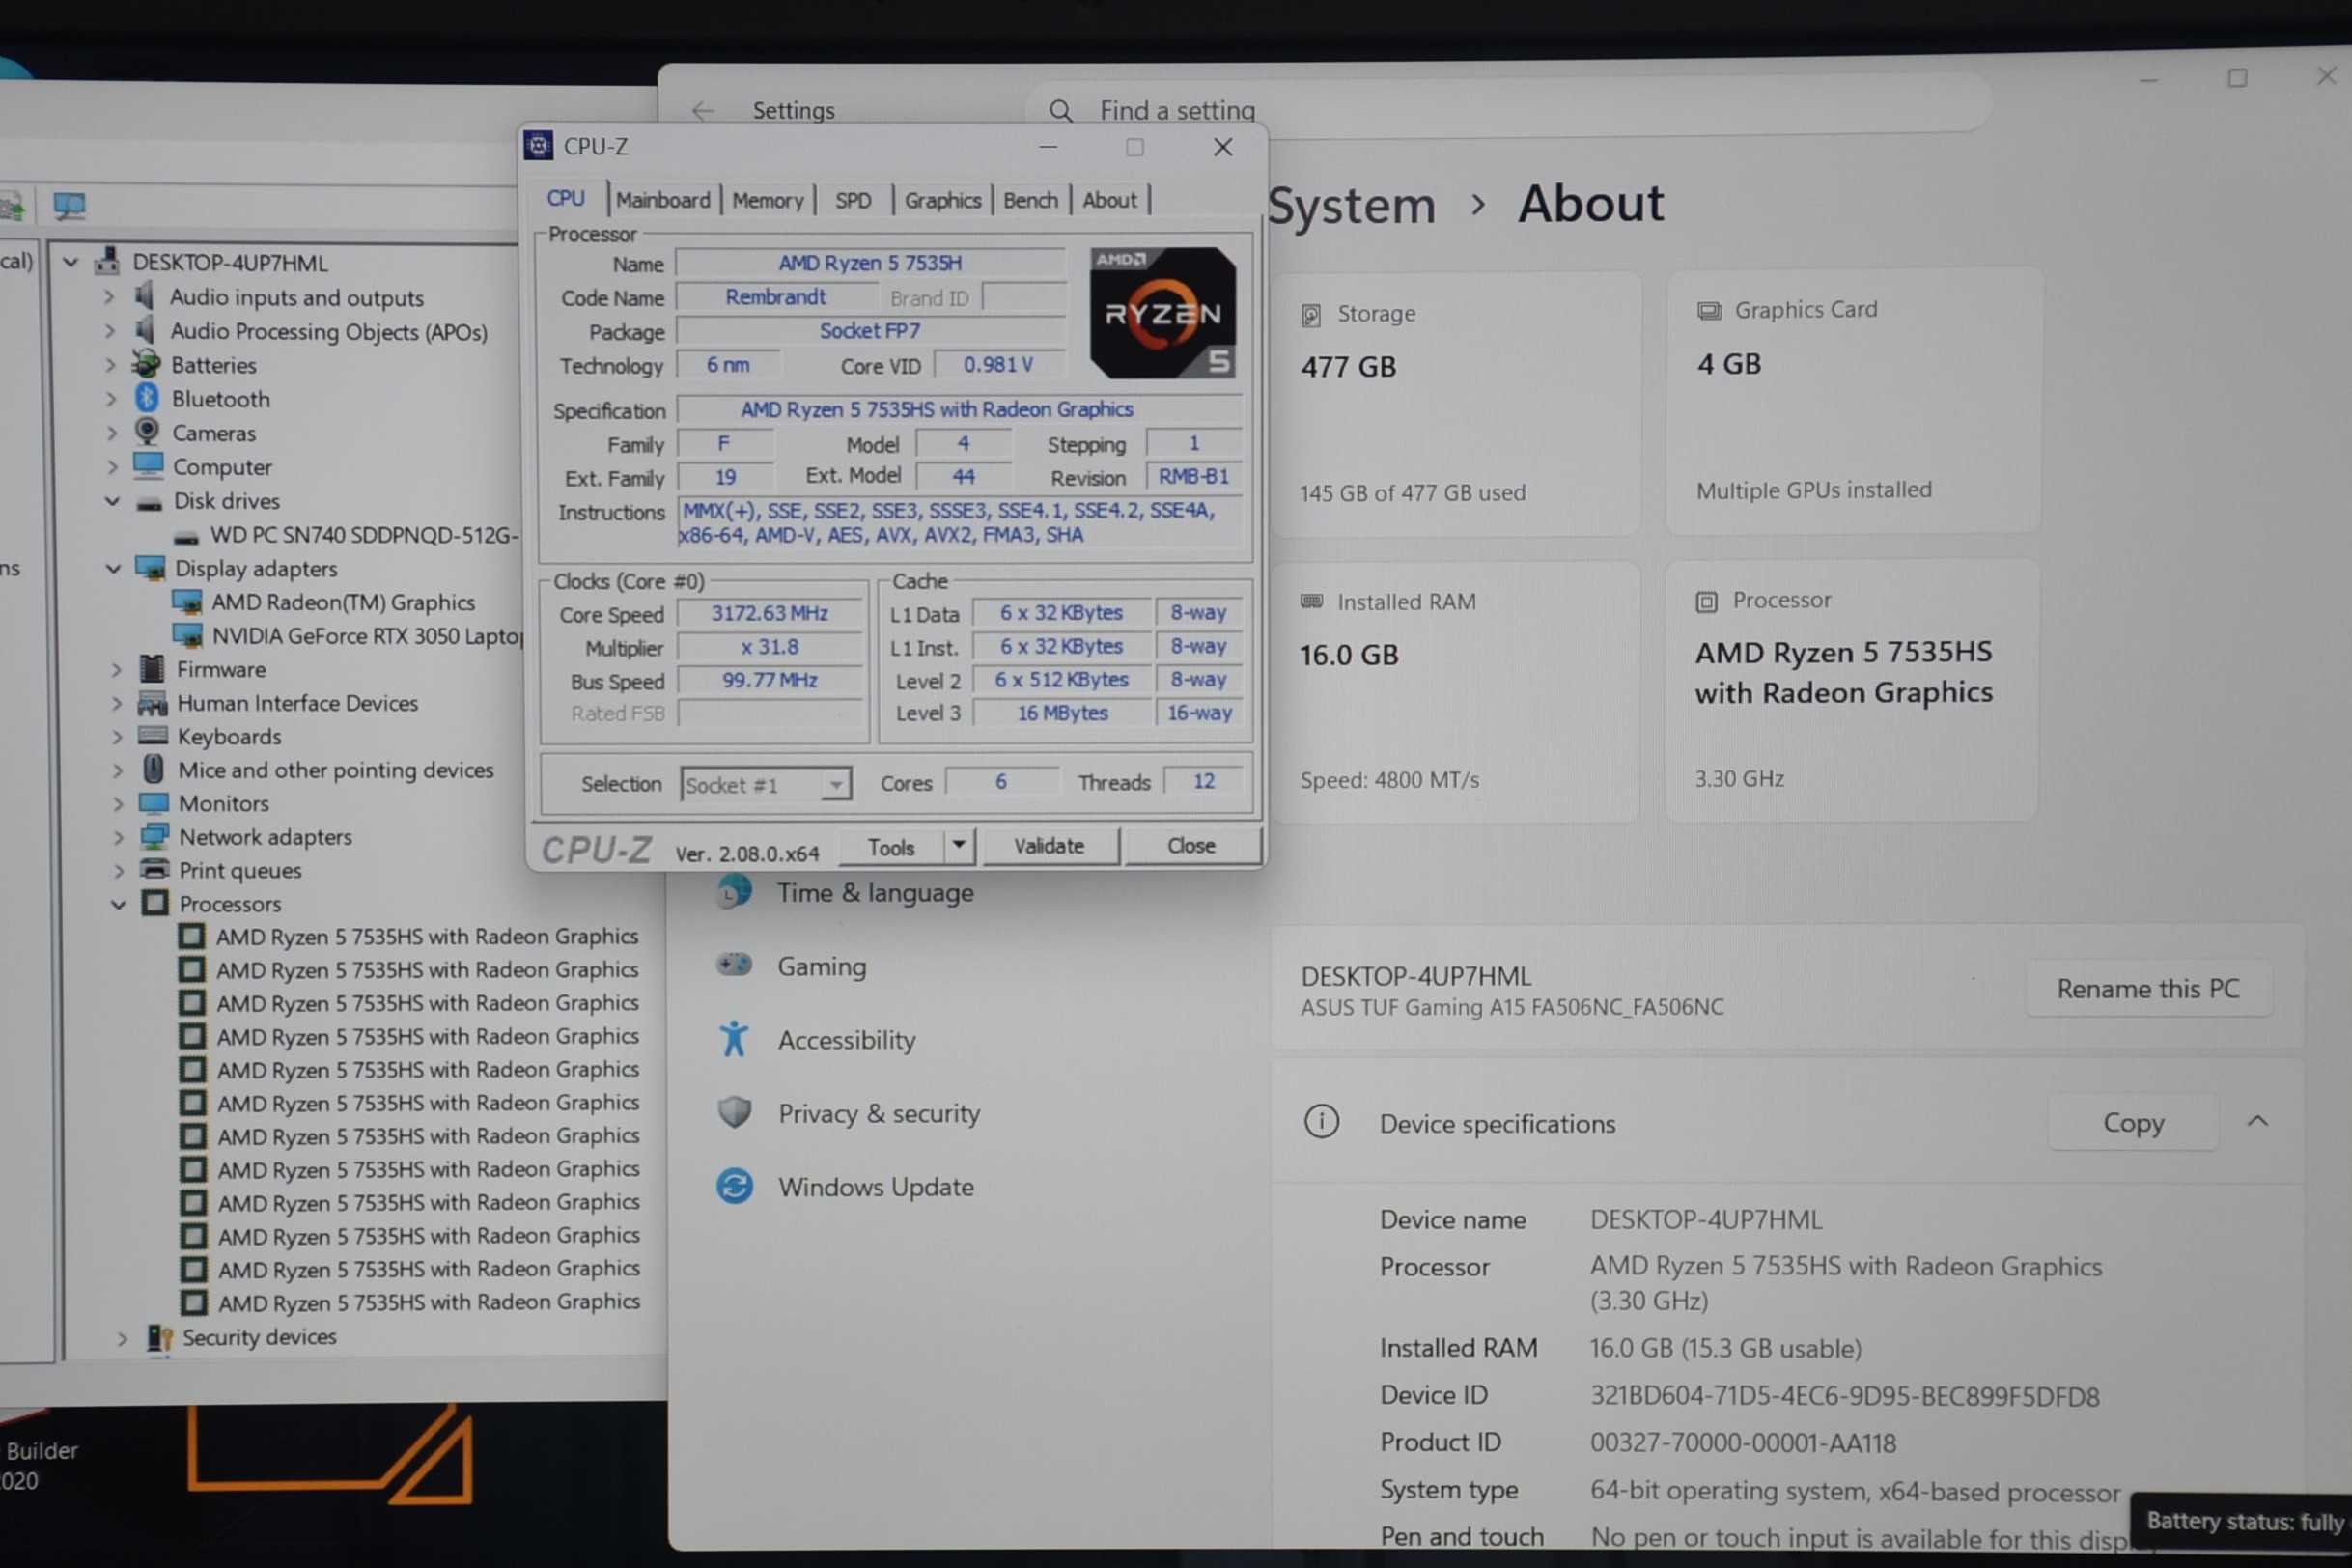This screenshot has width=2352, height=1568.
Task: Open the Tools dropdown arrow in CPU-Z
Action: tap(958, 846)
